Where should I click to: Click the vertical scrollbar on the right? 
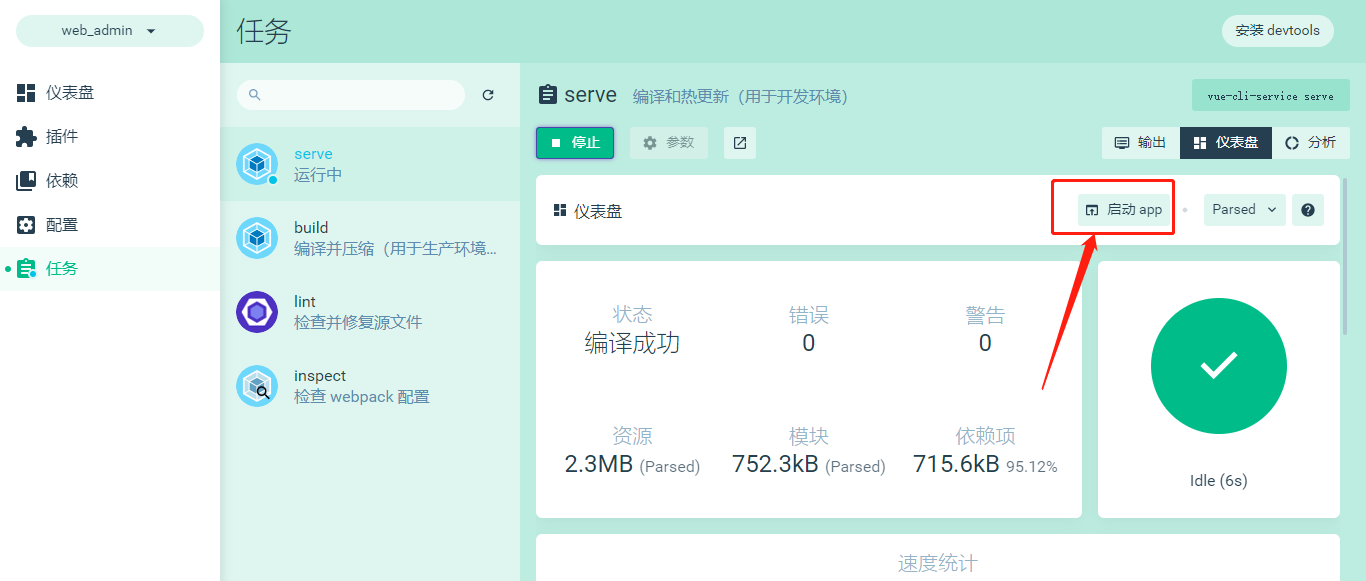point(1346,256)
